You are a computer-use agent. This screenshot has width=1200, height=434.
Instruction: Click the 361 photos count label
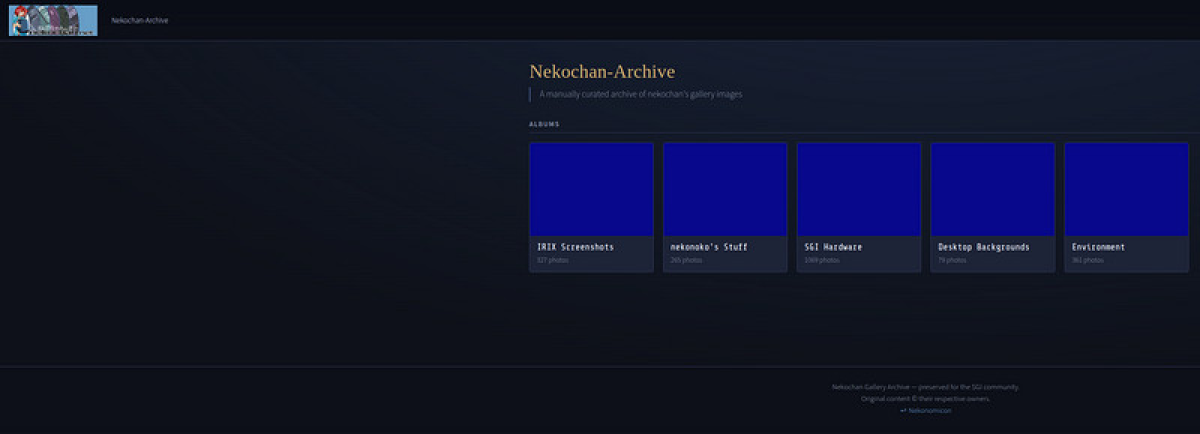1087,260
